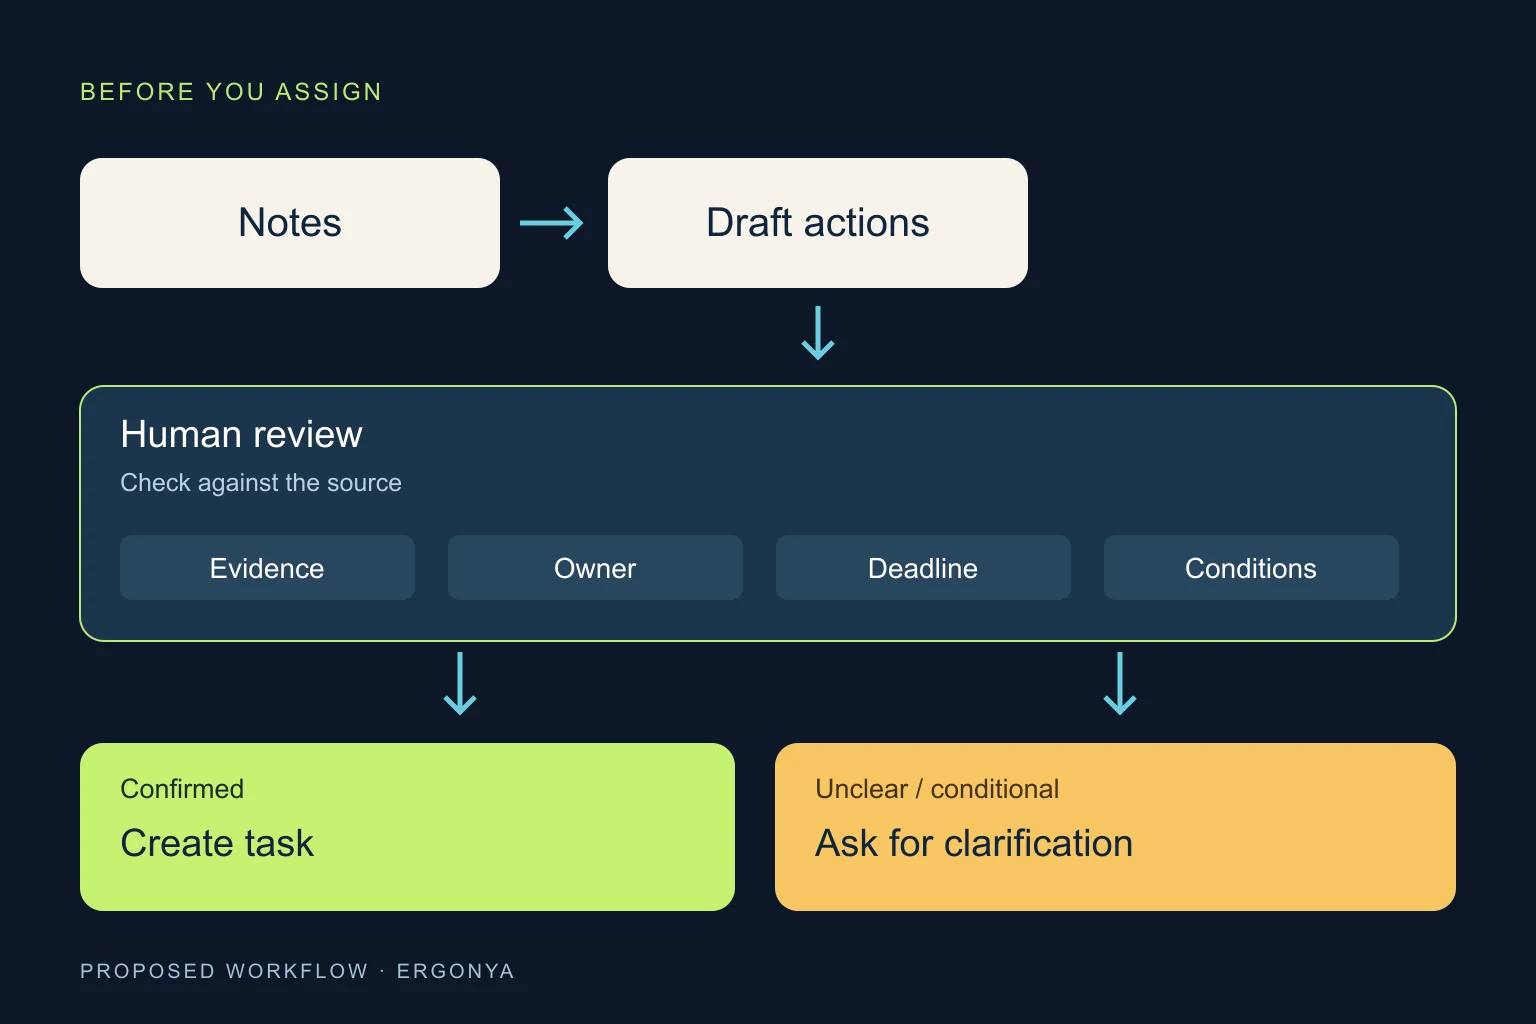Click the Conditions chip
The height and width of the screenshot is (1024, 1536).
(1251, 568)
